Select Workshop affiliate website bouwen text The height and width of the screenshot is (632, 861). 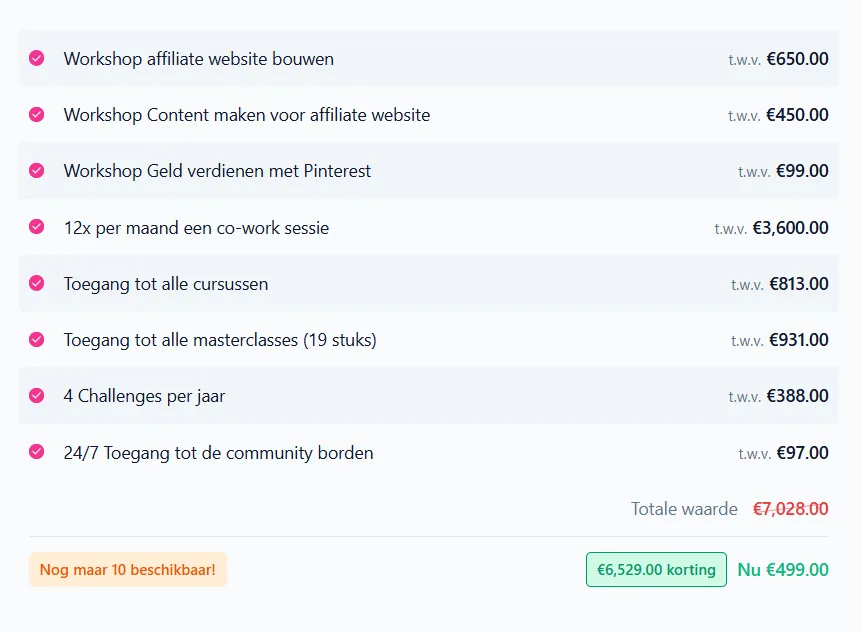[198, 59]
